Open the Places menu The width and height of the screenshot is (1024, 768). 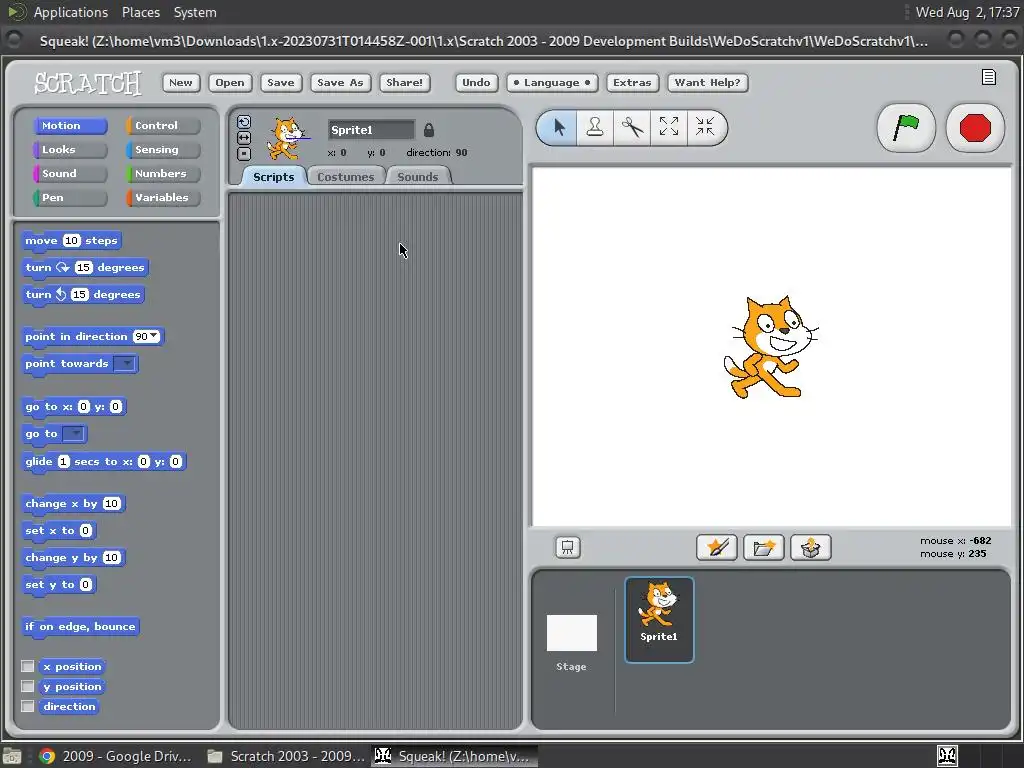click(140, 12)
